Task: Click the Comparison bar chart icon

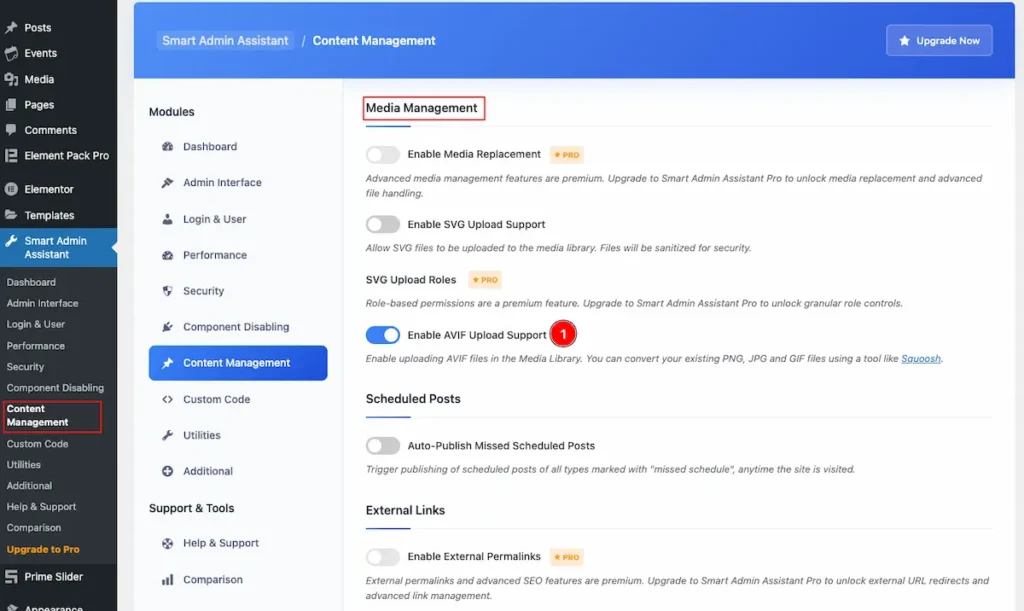Action: [168, 579]
